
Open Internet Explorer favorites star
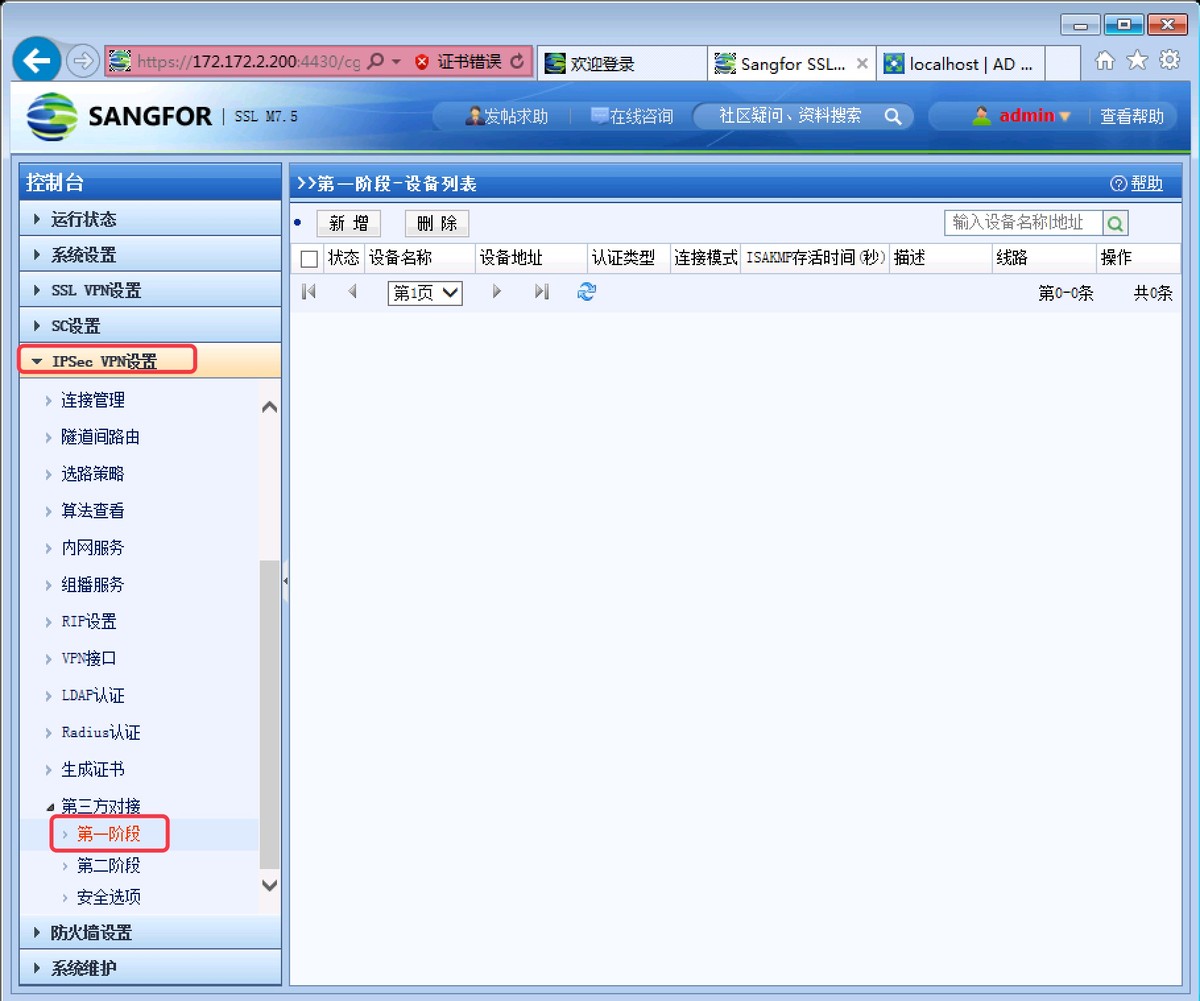point(1136,61)
